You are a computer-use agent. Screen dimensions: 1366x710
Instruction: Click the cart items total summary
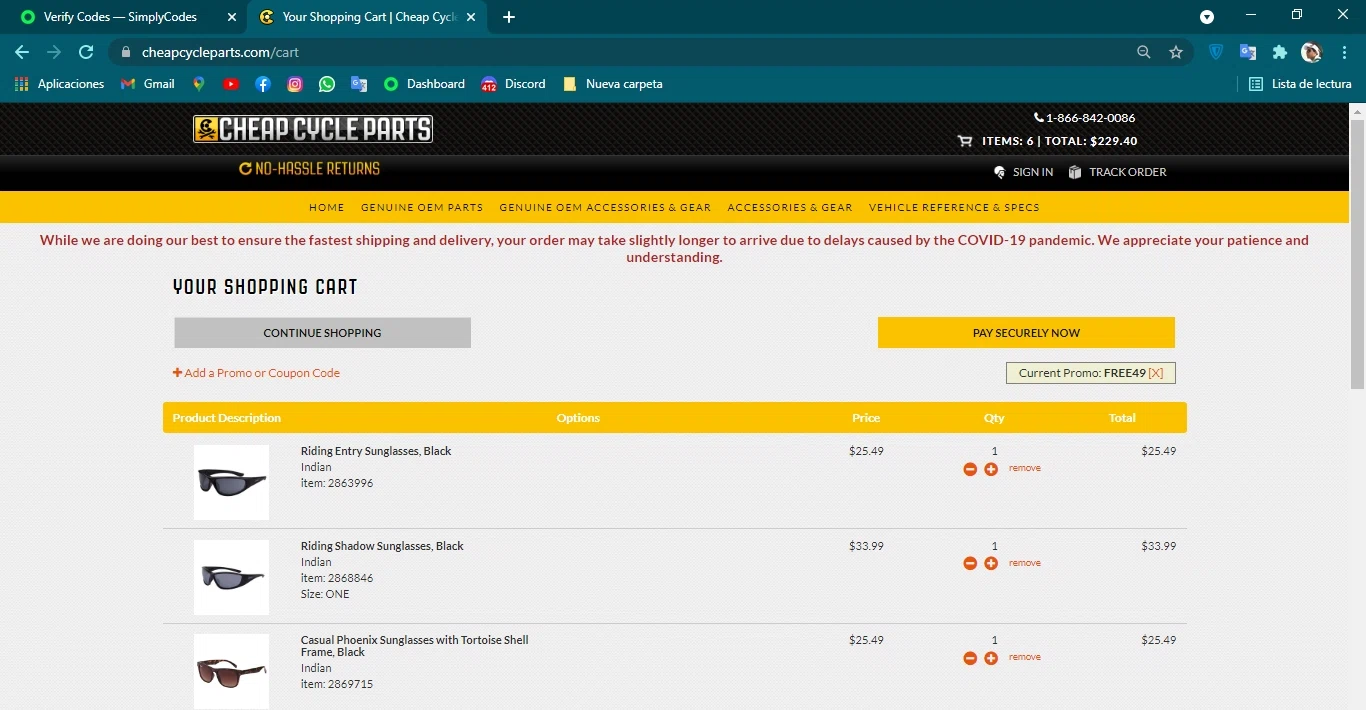click(x=1047, y=141)
